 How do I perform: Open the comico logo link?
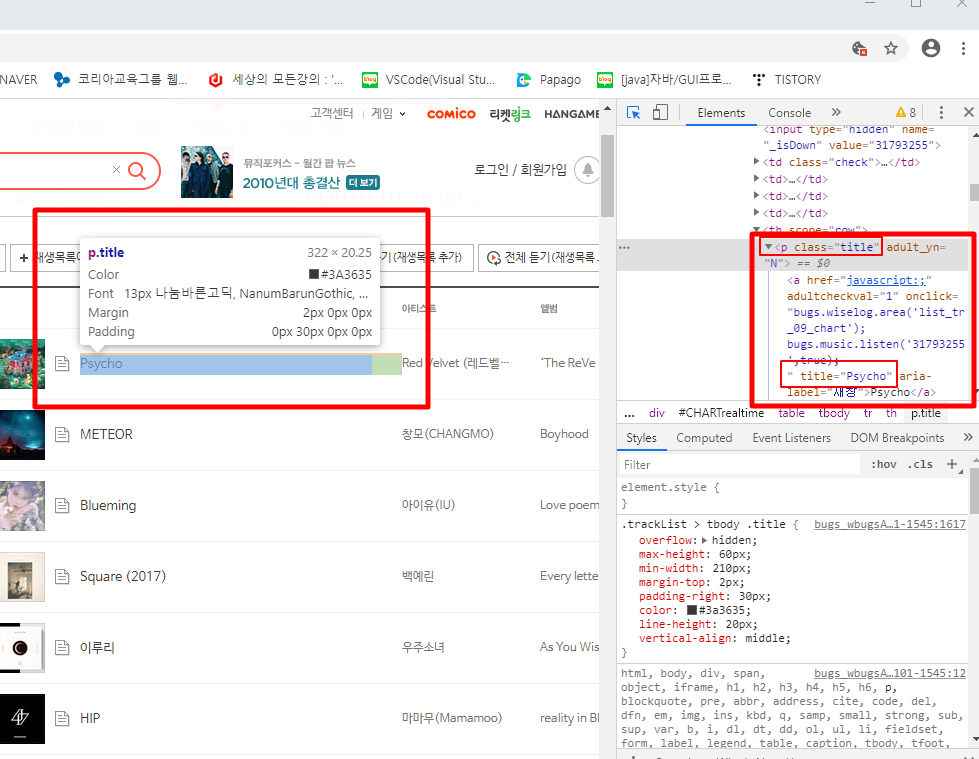tap(451, 114)
